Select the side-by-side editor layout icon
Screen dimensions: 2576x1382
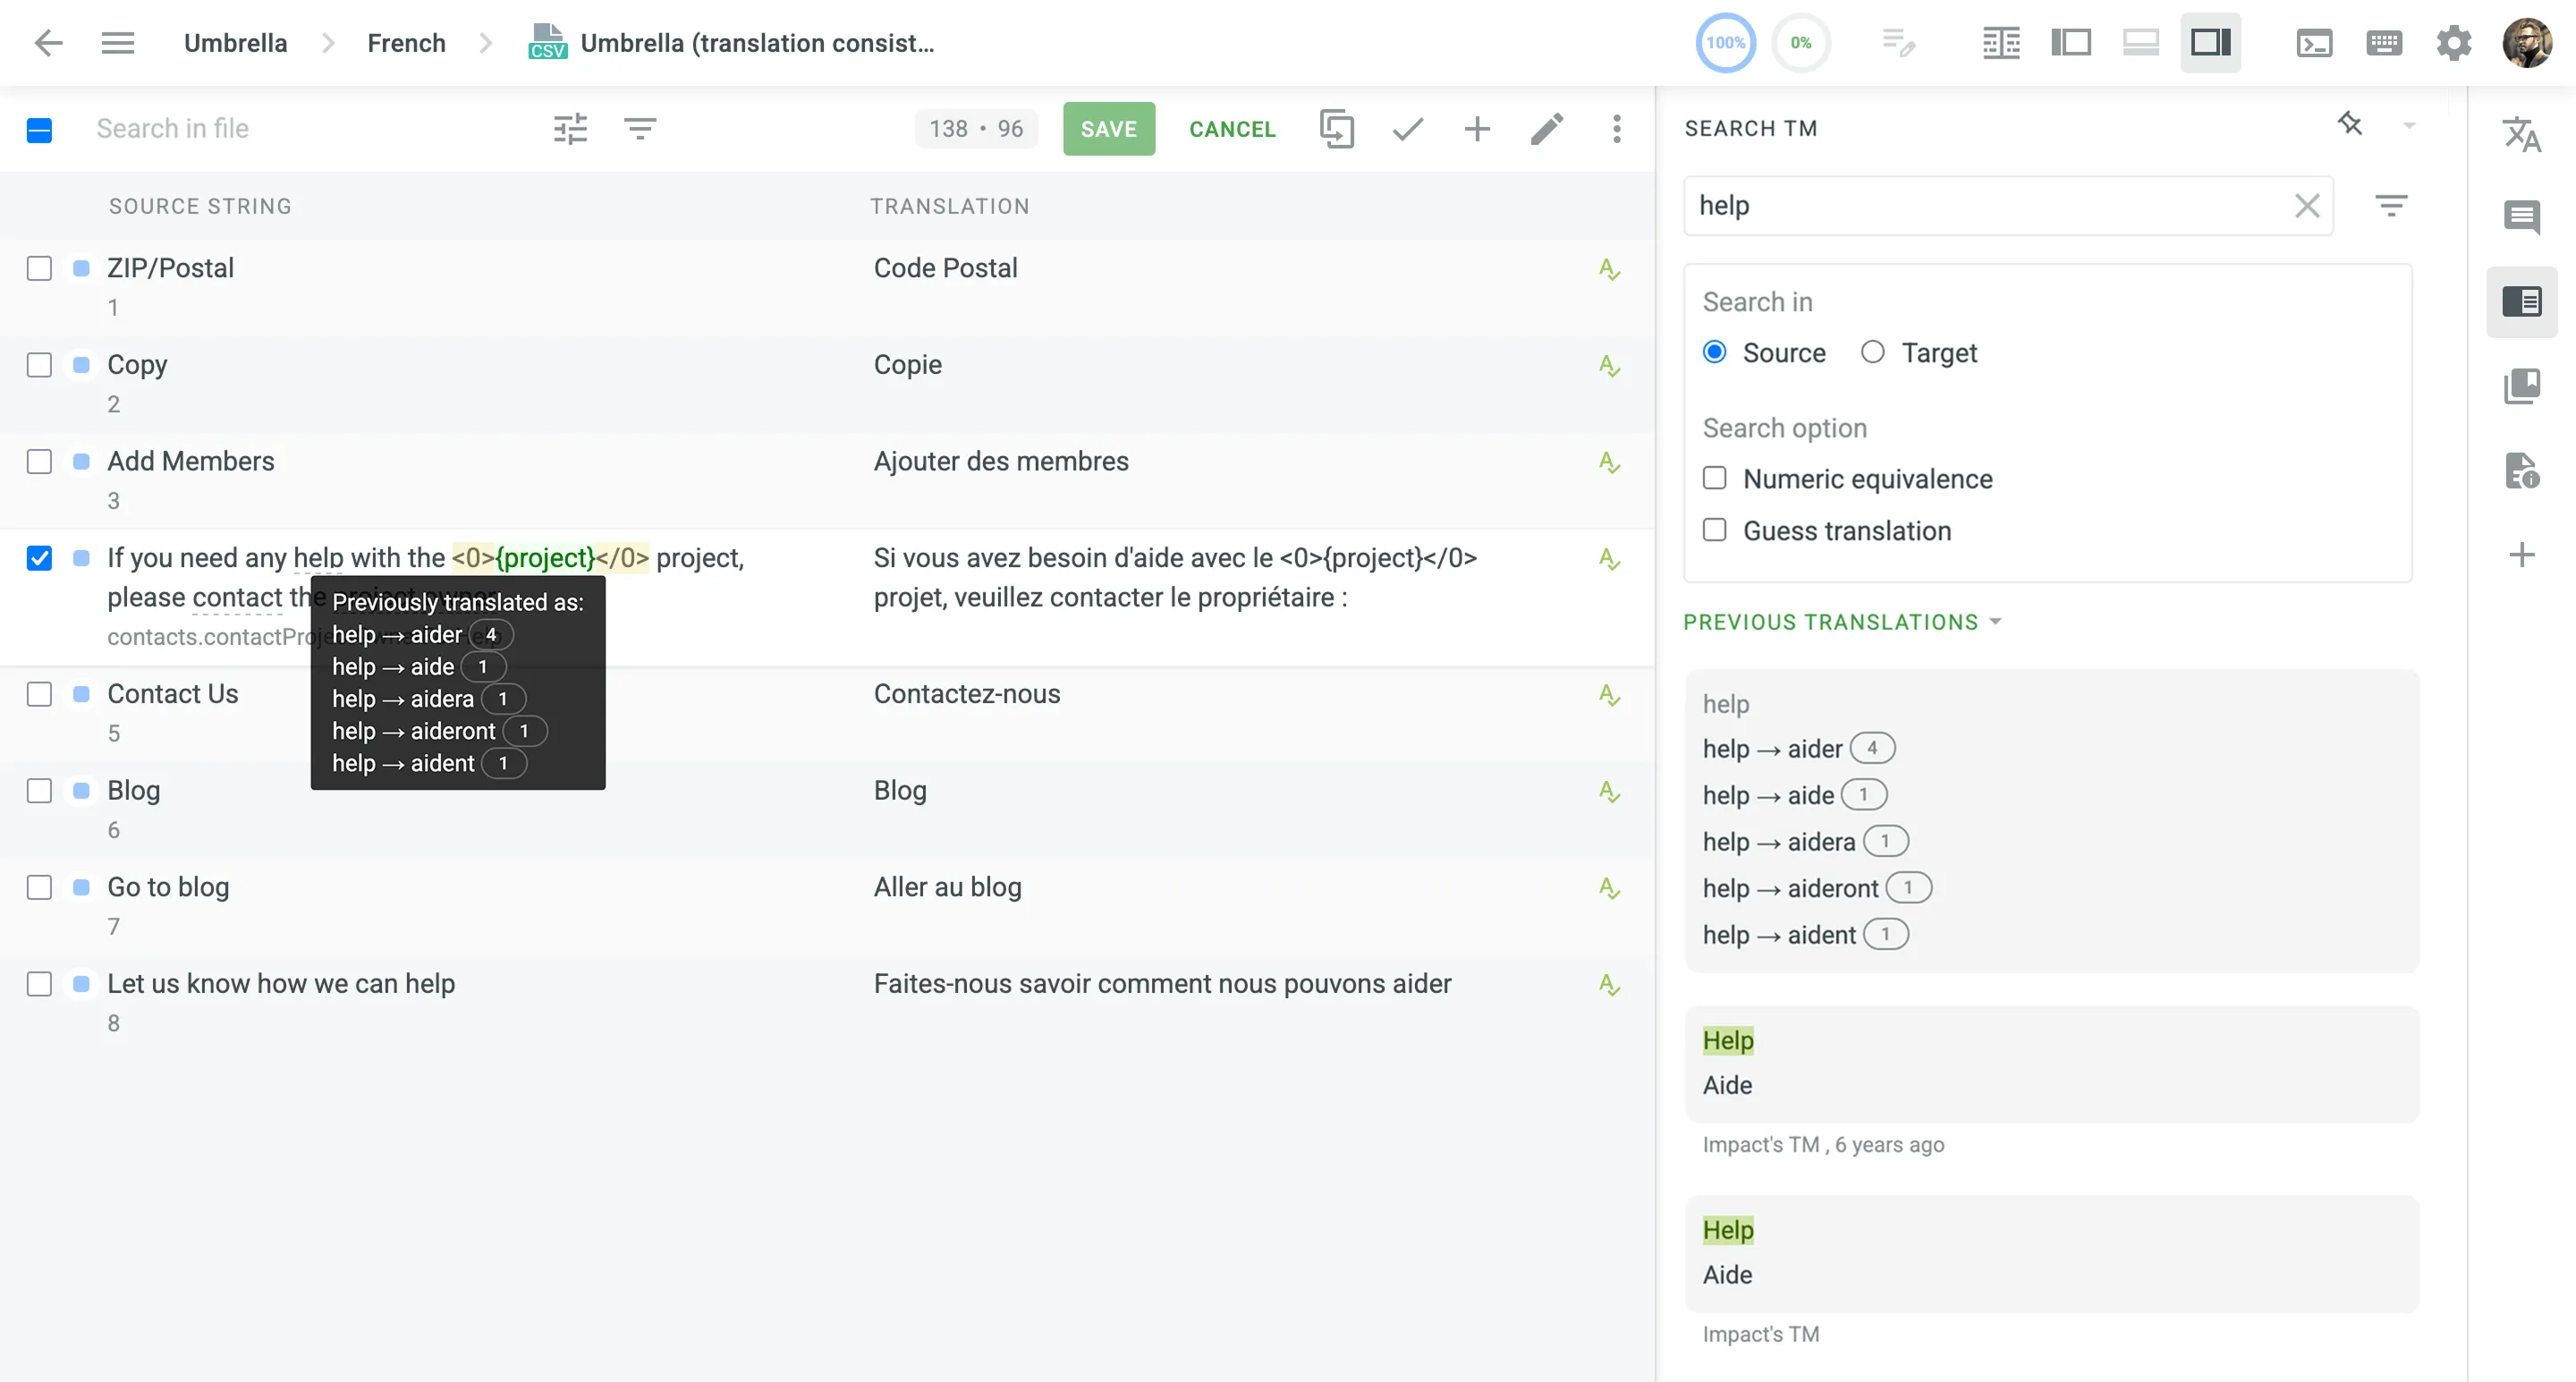click(2071, 43)
